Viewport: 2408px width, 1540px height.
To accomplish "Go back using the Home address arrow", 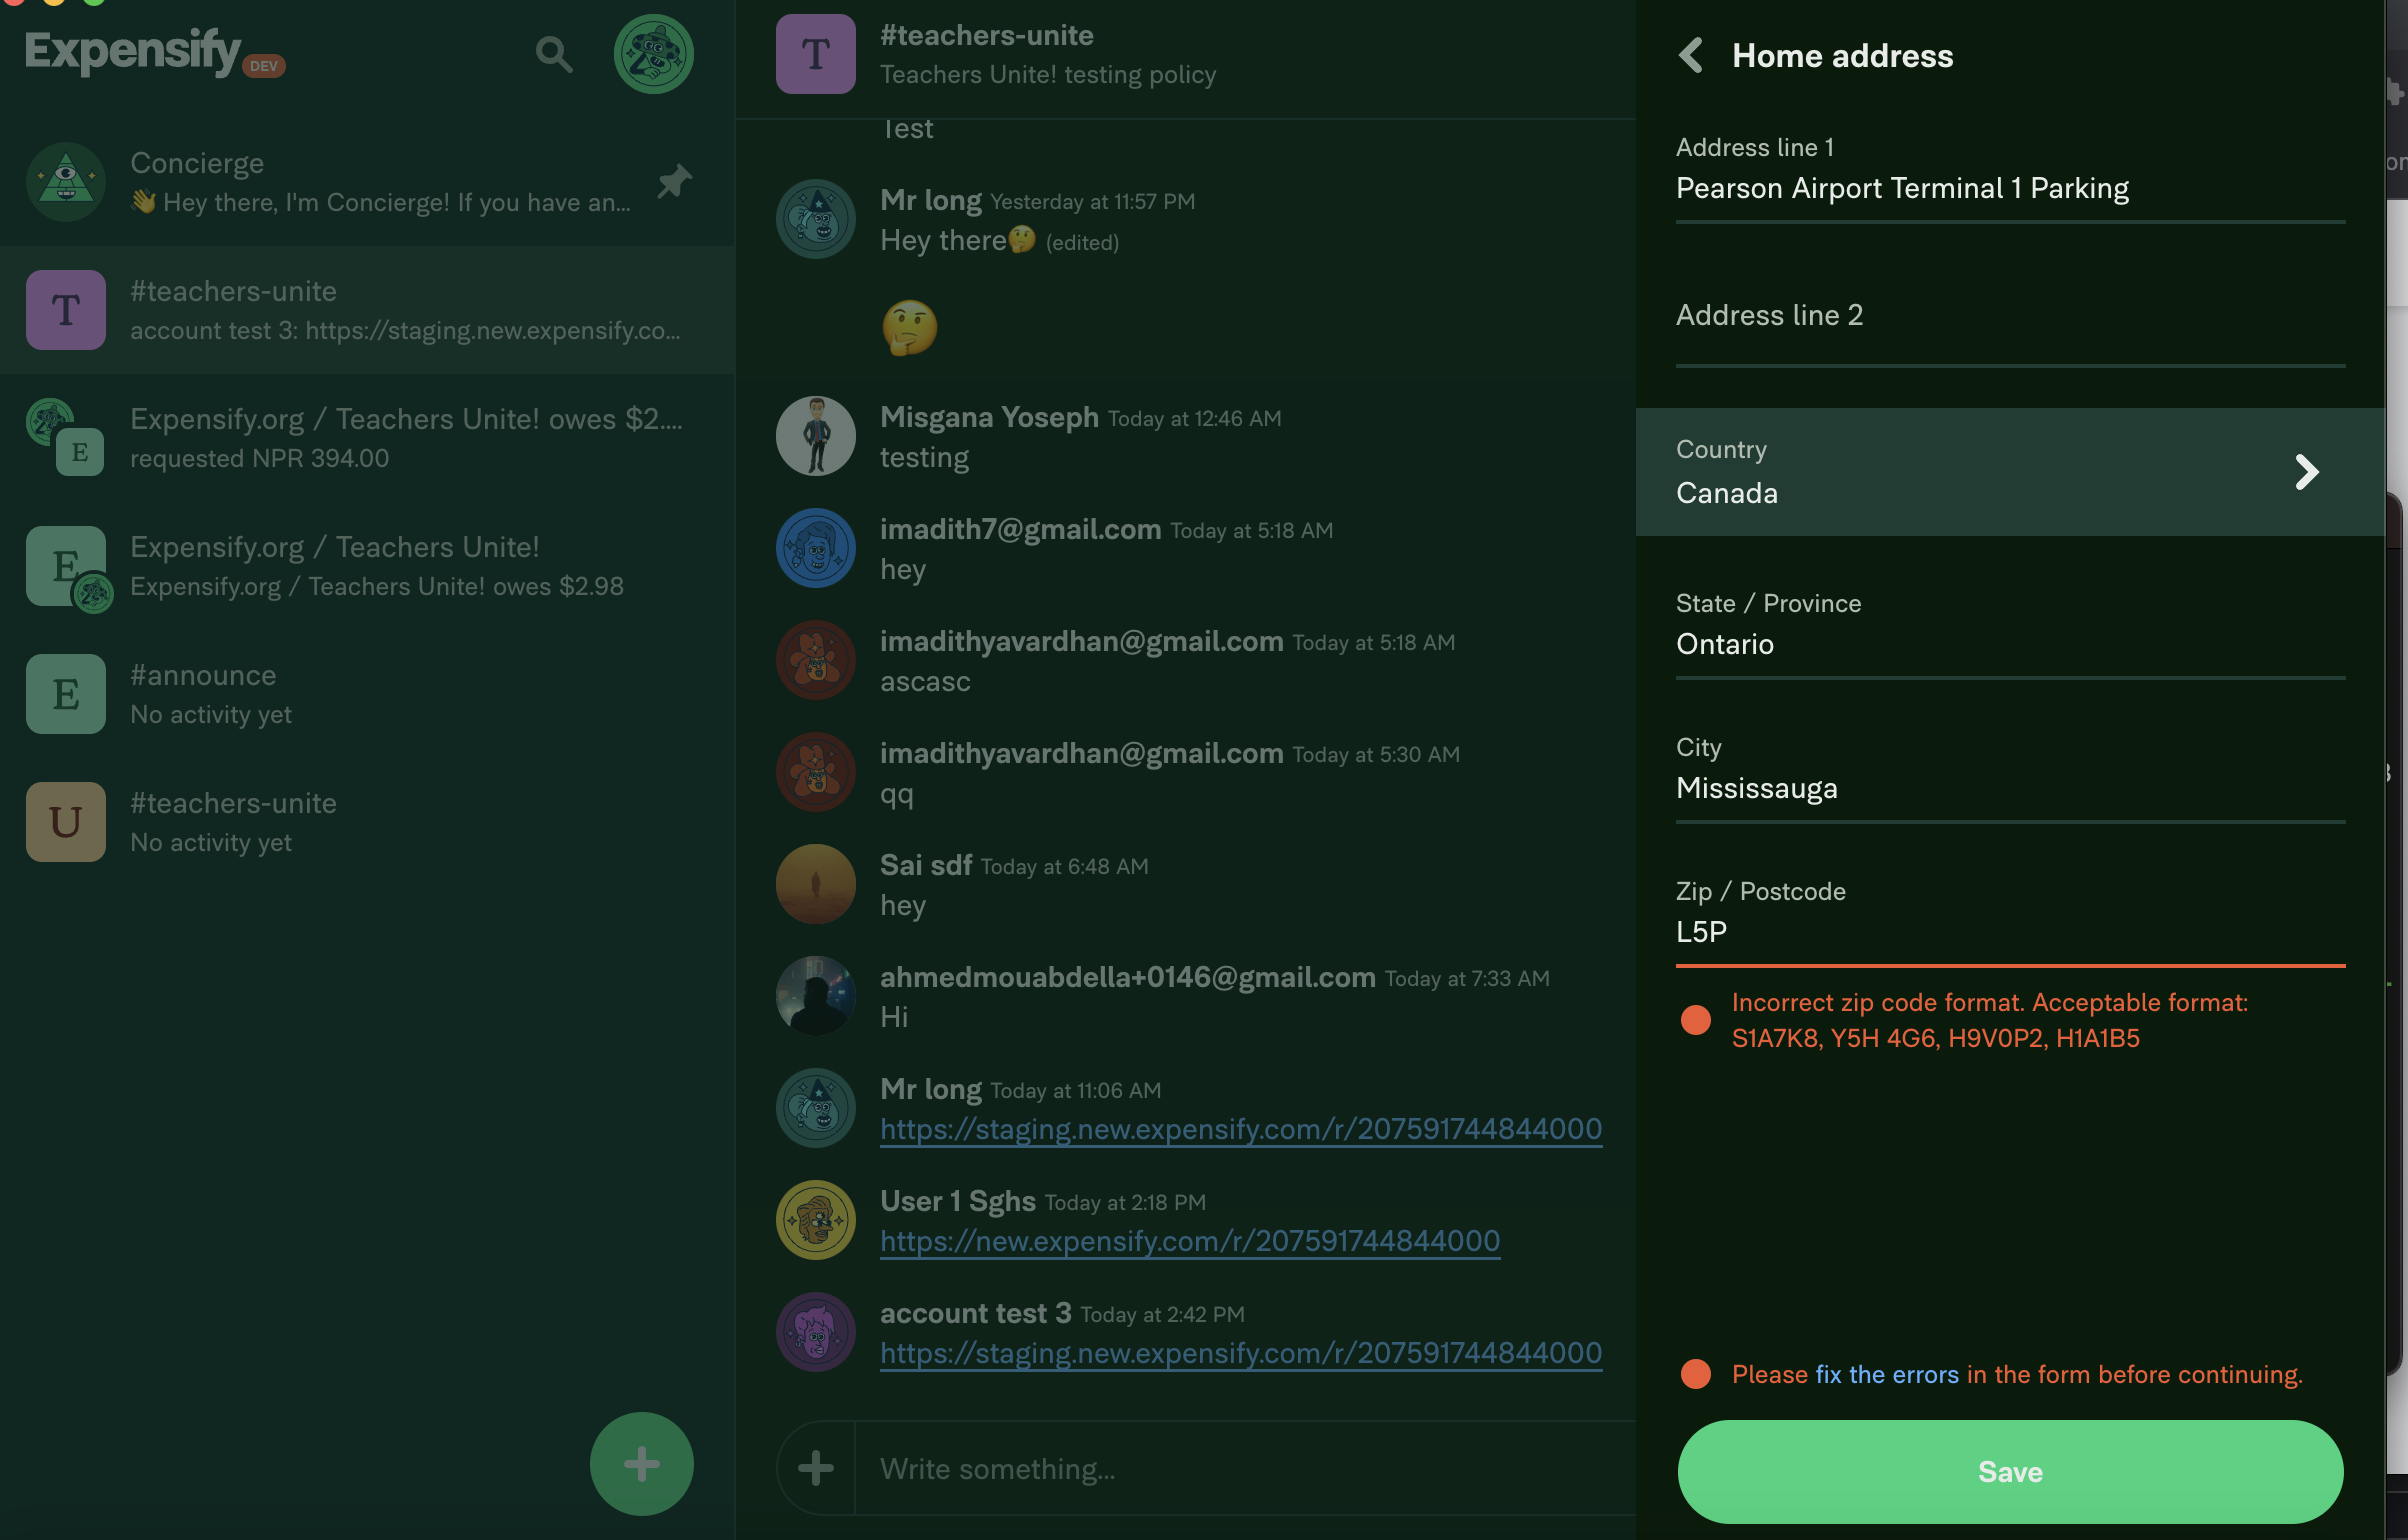I will point(1691,56).
